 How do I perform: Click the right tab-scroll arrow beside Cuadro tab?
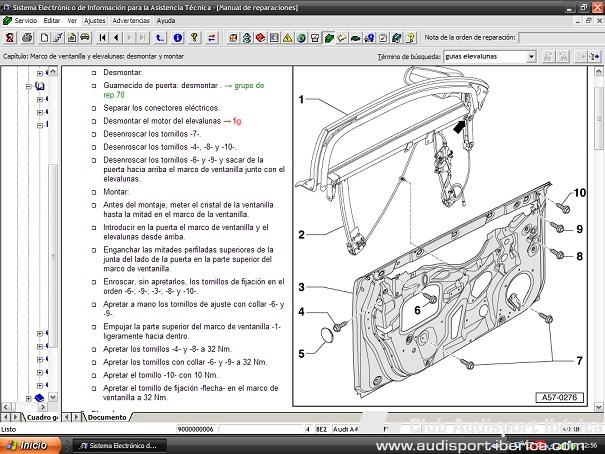[15, 417]
